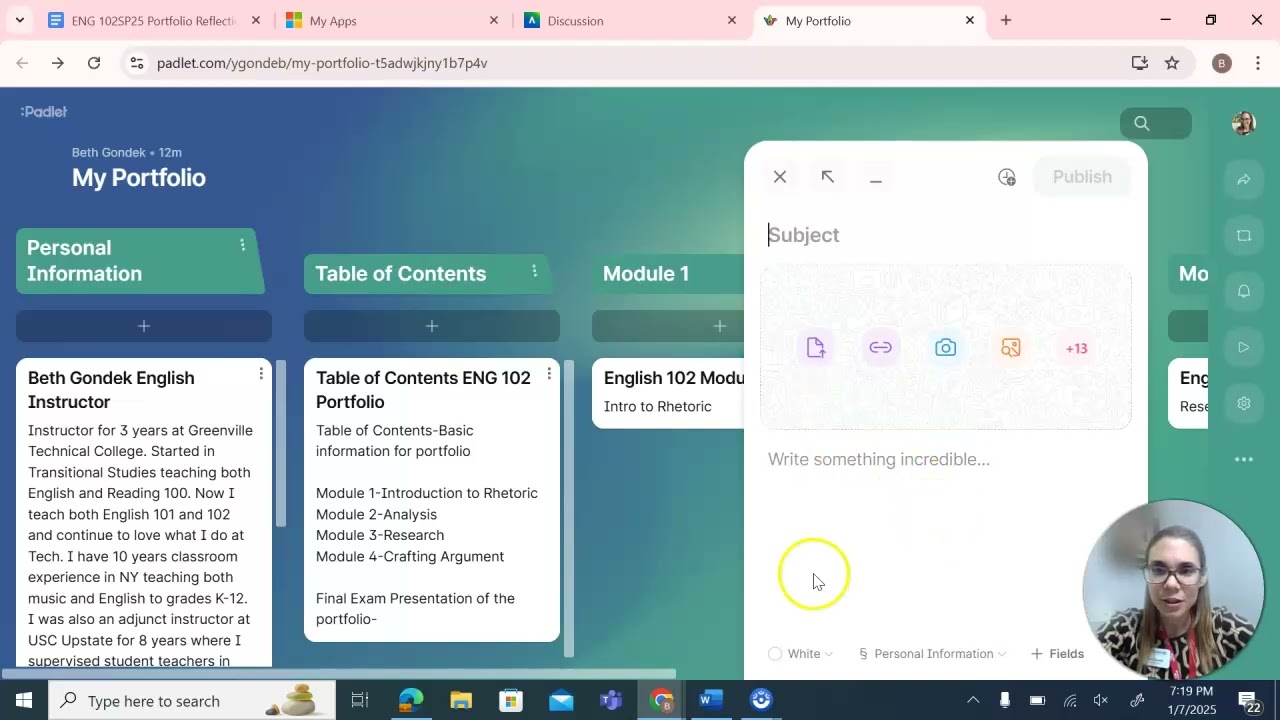Image resolution: width=1280 pixels, height=720 pixels.
Task: Switch to My Apps browser tab
Action: click(x=392, y=20)
